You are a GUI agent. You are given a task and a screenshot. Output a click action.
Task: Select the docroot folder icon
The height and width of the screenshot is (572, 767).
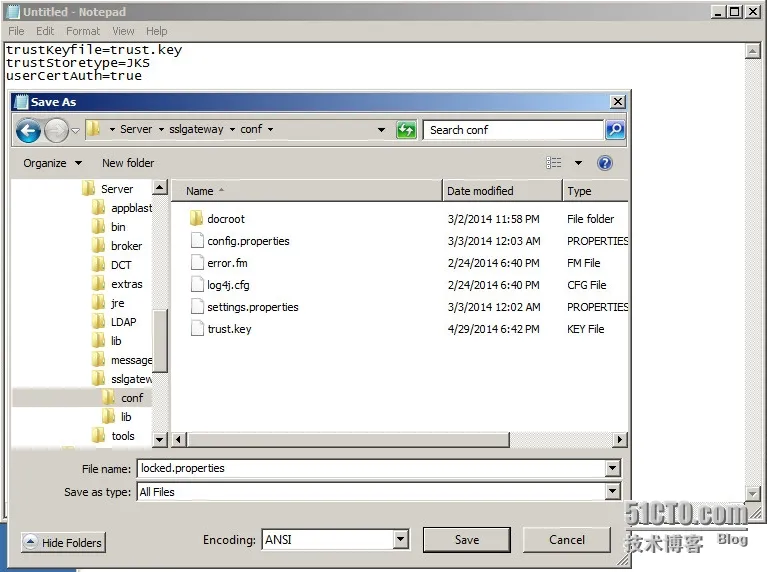pos(197,218)
